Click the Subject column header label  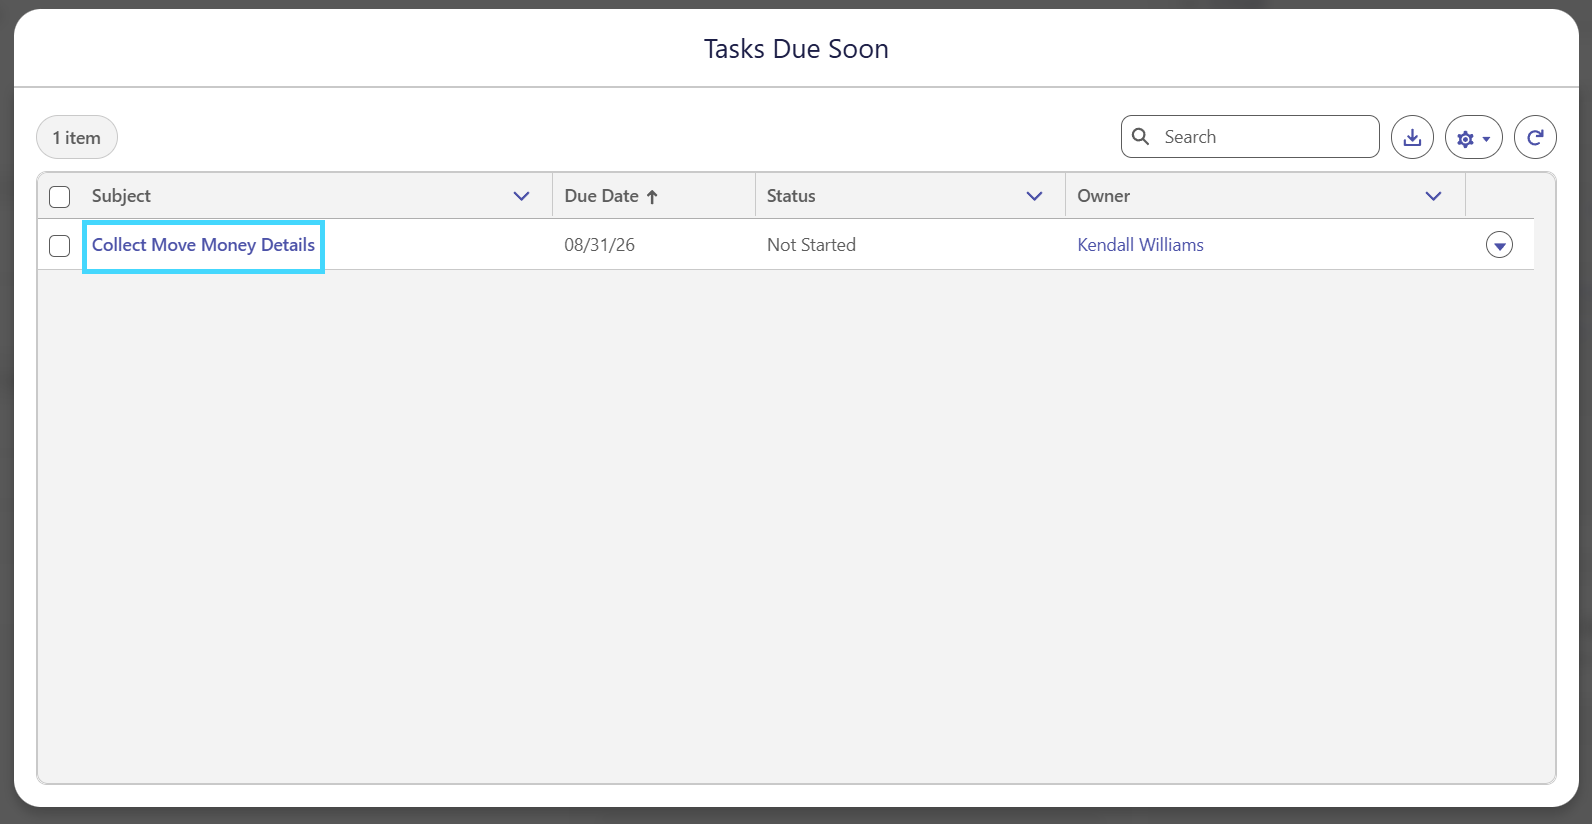point(121,196)
